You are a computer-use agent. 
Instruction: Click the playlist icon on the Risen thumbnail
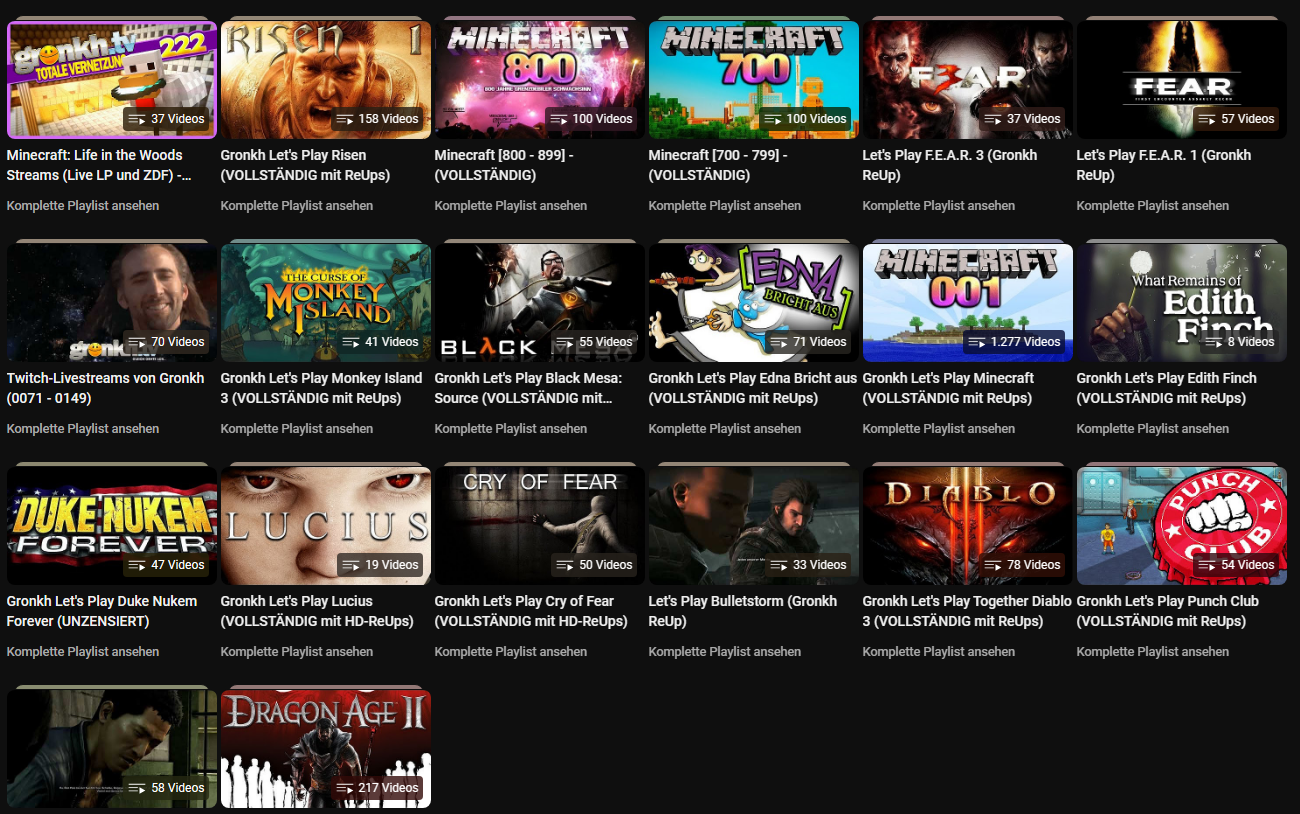[345, 119]
